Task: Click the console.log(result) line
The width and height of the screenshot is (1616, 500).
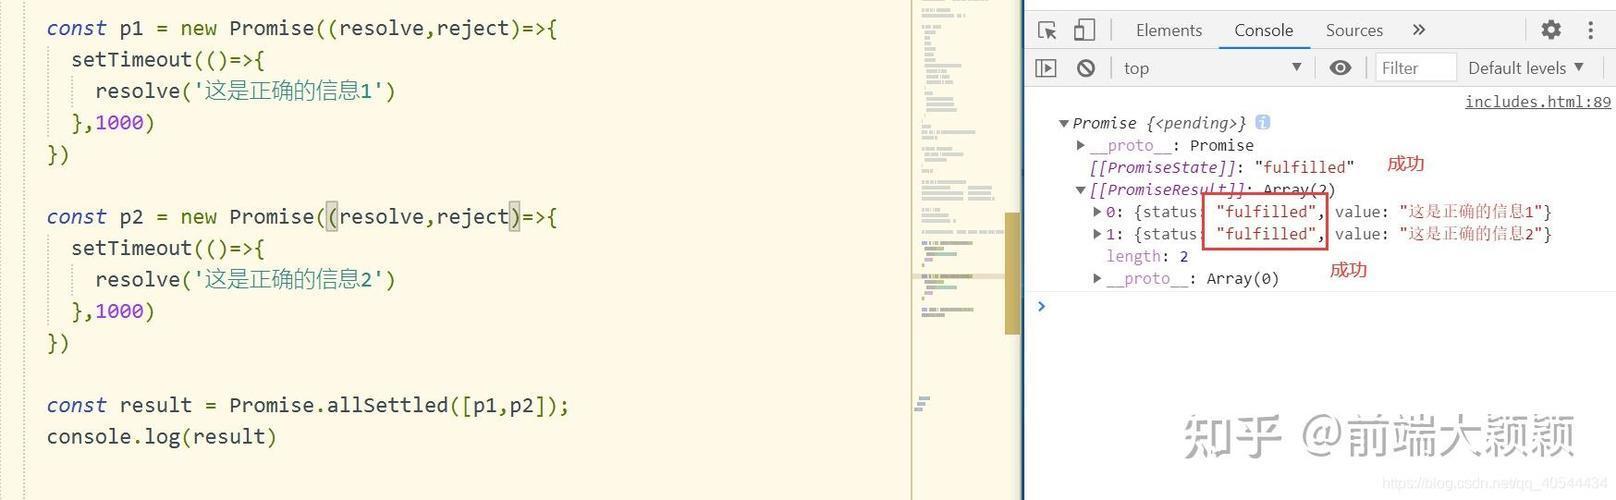Action: [161, 436]
